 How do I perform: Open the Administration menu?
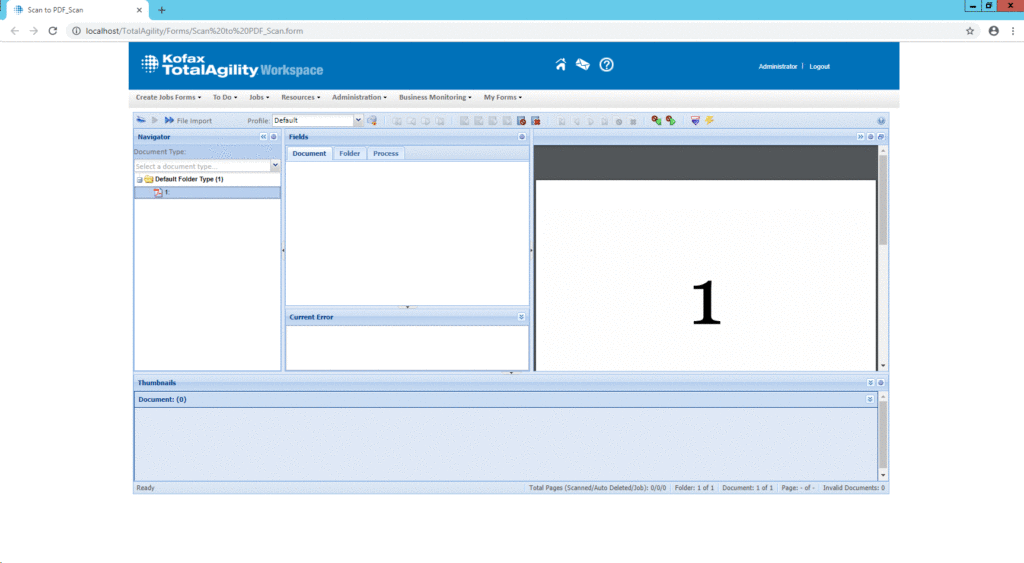pyautogui.click(x=358, y=97)
